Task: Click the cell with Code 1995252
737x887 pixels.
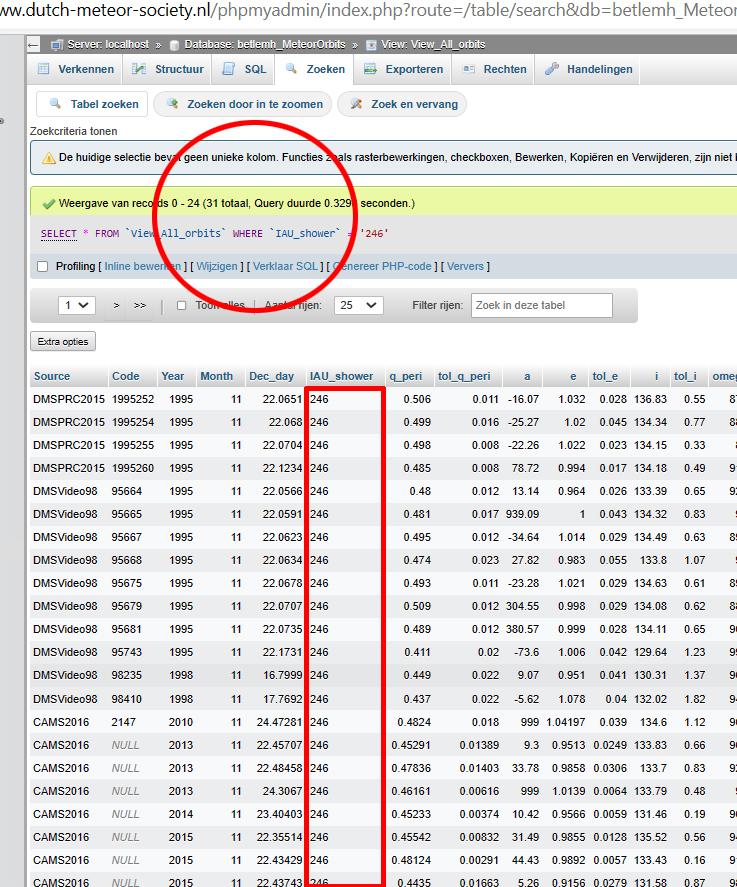Action: tap(133, 399)
